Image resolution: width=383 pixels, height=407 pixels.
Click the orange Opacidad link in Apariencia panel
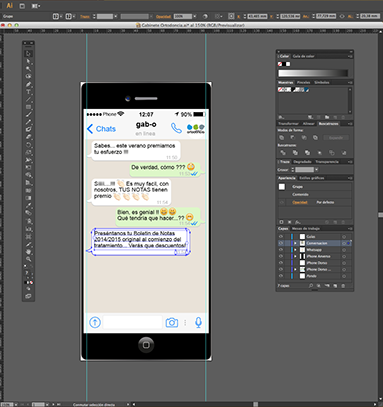(300, 202)
